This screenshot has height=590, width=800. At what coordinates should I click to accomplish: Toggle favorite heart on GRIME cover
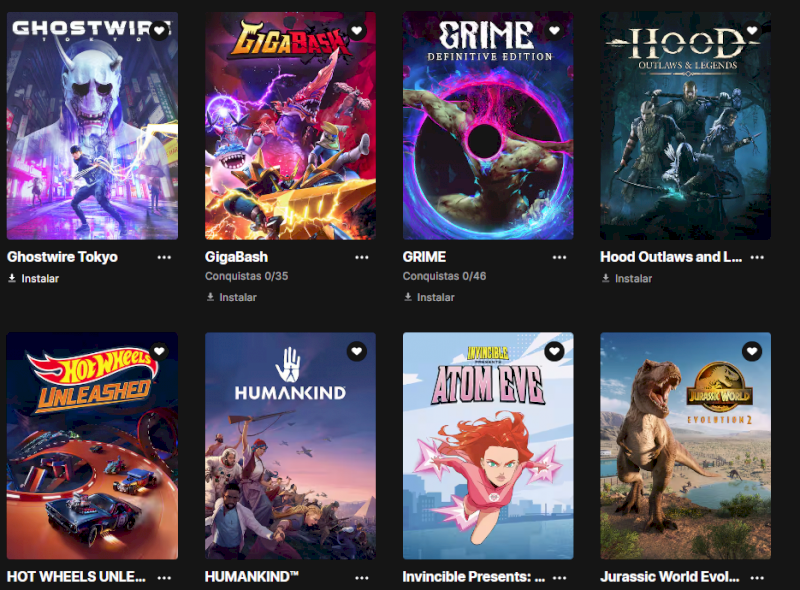coord(555,31)
